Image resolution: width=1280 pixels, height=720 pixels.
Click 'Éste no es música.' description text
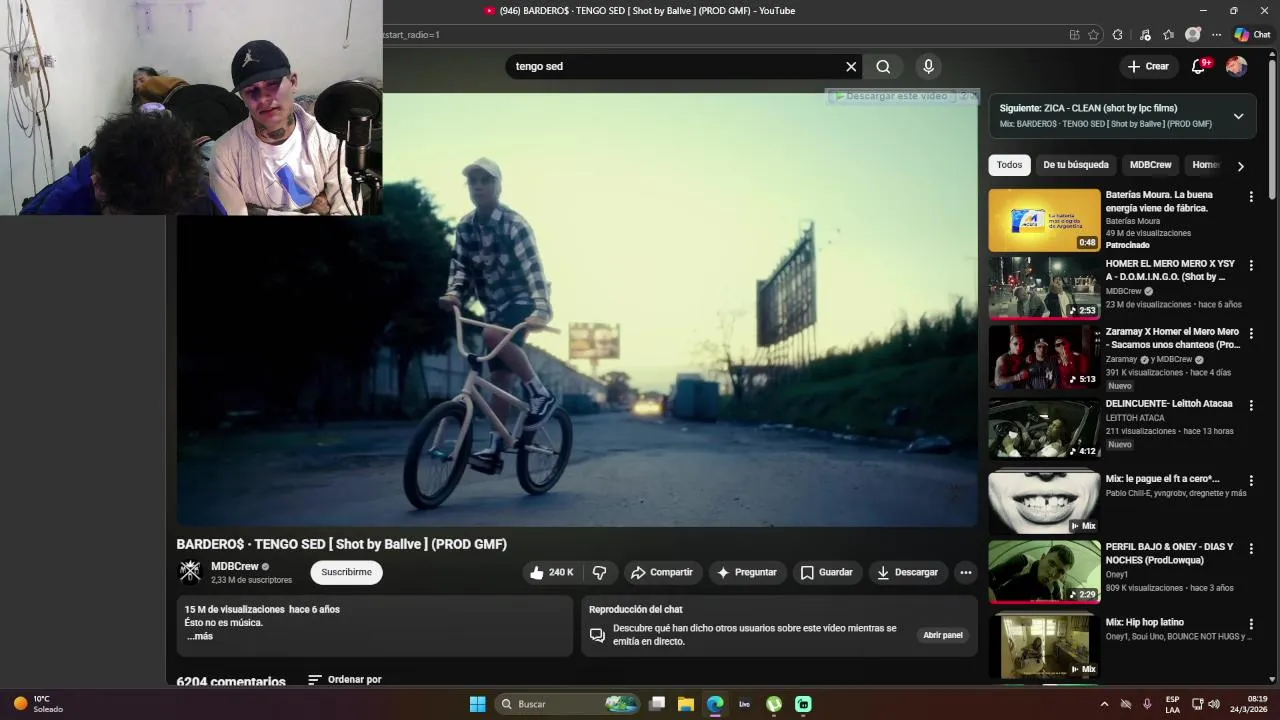click(224, 623)
